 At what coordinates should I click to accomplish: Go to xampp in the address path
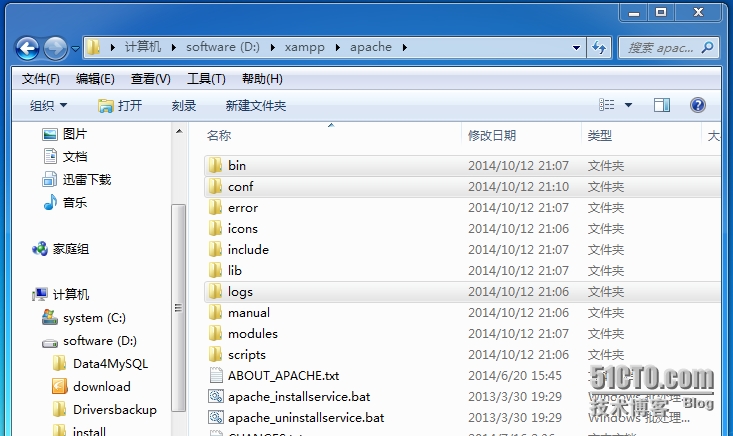(x=304, y=47)
